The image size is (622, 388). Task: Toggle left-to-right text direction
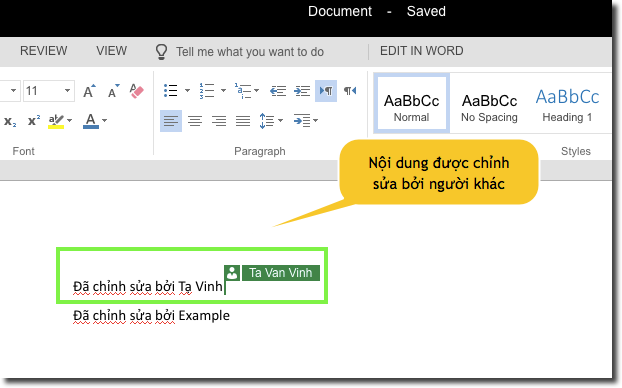pyautogui.click(x=326, y=91)
